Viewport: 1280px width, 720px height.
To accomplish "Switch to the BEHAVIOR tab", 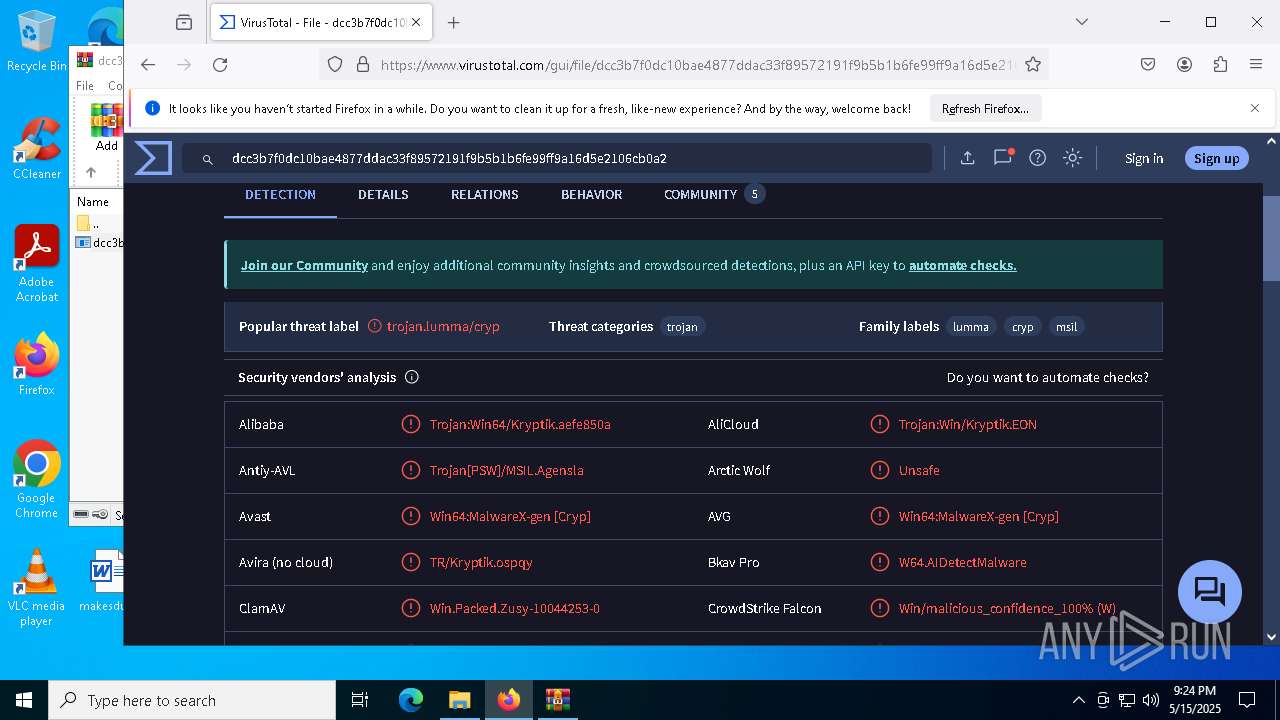I will tap(591, 194).
